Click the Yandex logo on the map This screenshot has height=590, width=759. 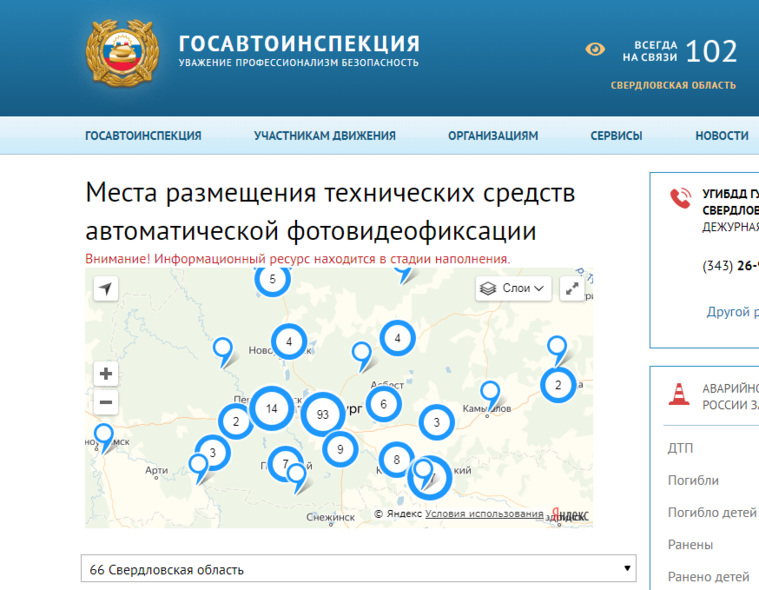click(570, 514)
